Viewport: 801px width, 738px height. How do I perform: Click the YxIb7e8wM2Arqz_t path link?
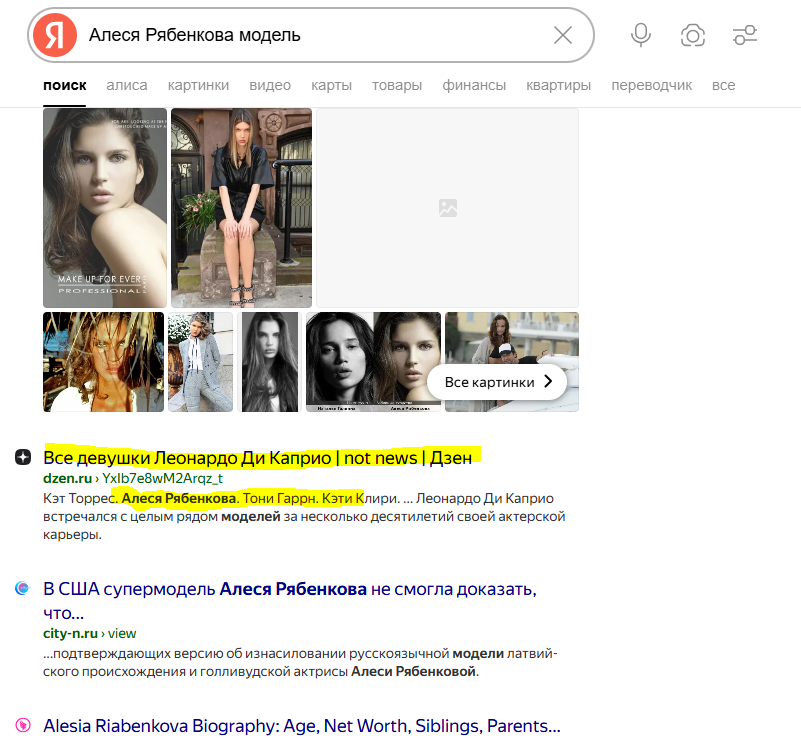click(x=162, y=479)
